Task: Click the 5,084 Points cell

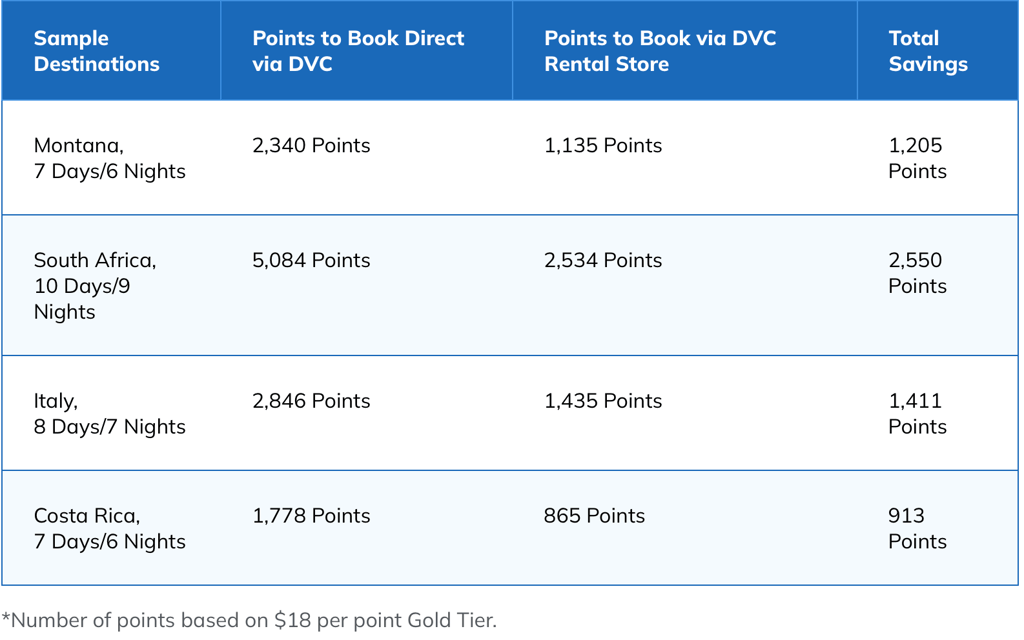Action: point(311,261)
